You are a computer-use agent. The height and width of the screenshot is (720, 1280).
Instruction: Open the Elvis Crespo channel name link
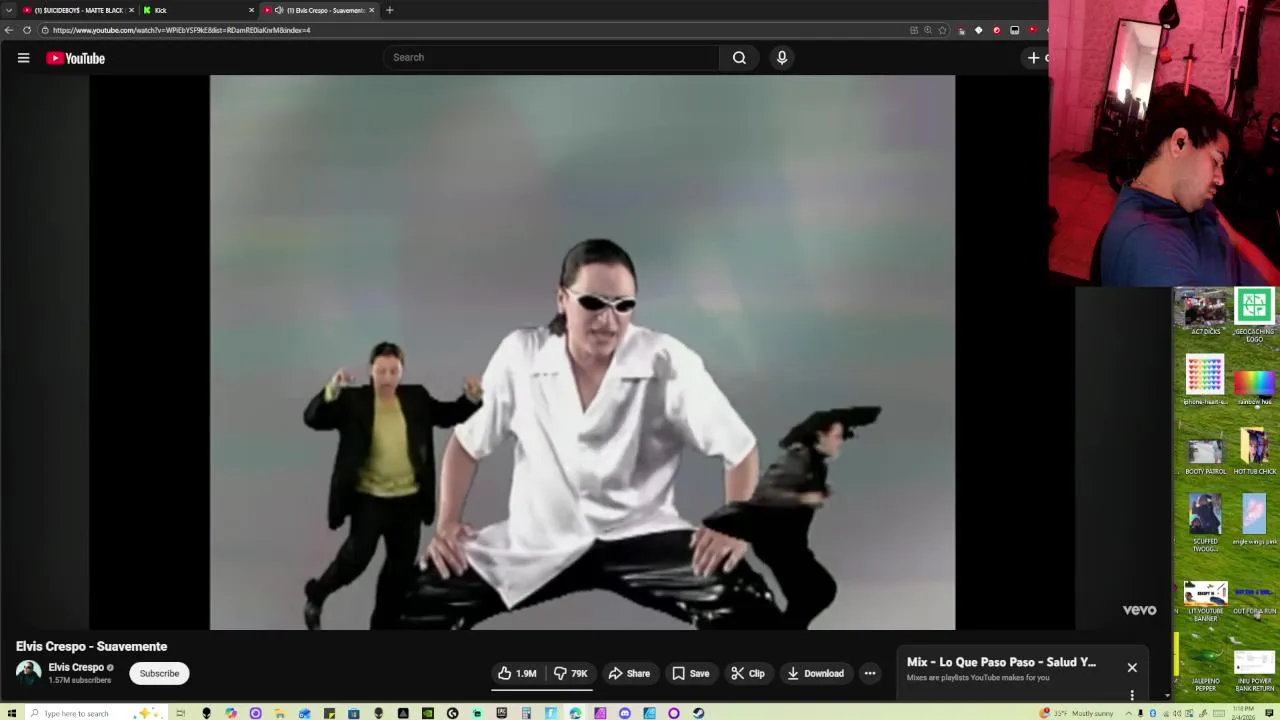76,667
